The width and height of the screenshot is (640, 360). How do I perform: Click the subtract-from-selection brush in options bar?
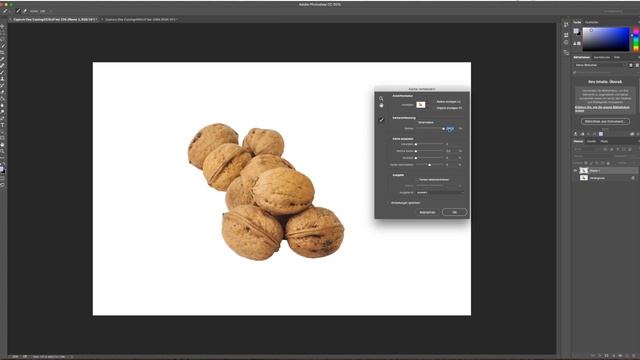[24, 11]
